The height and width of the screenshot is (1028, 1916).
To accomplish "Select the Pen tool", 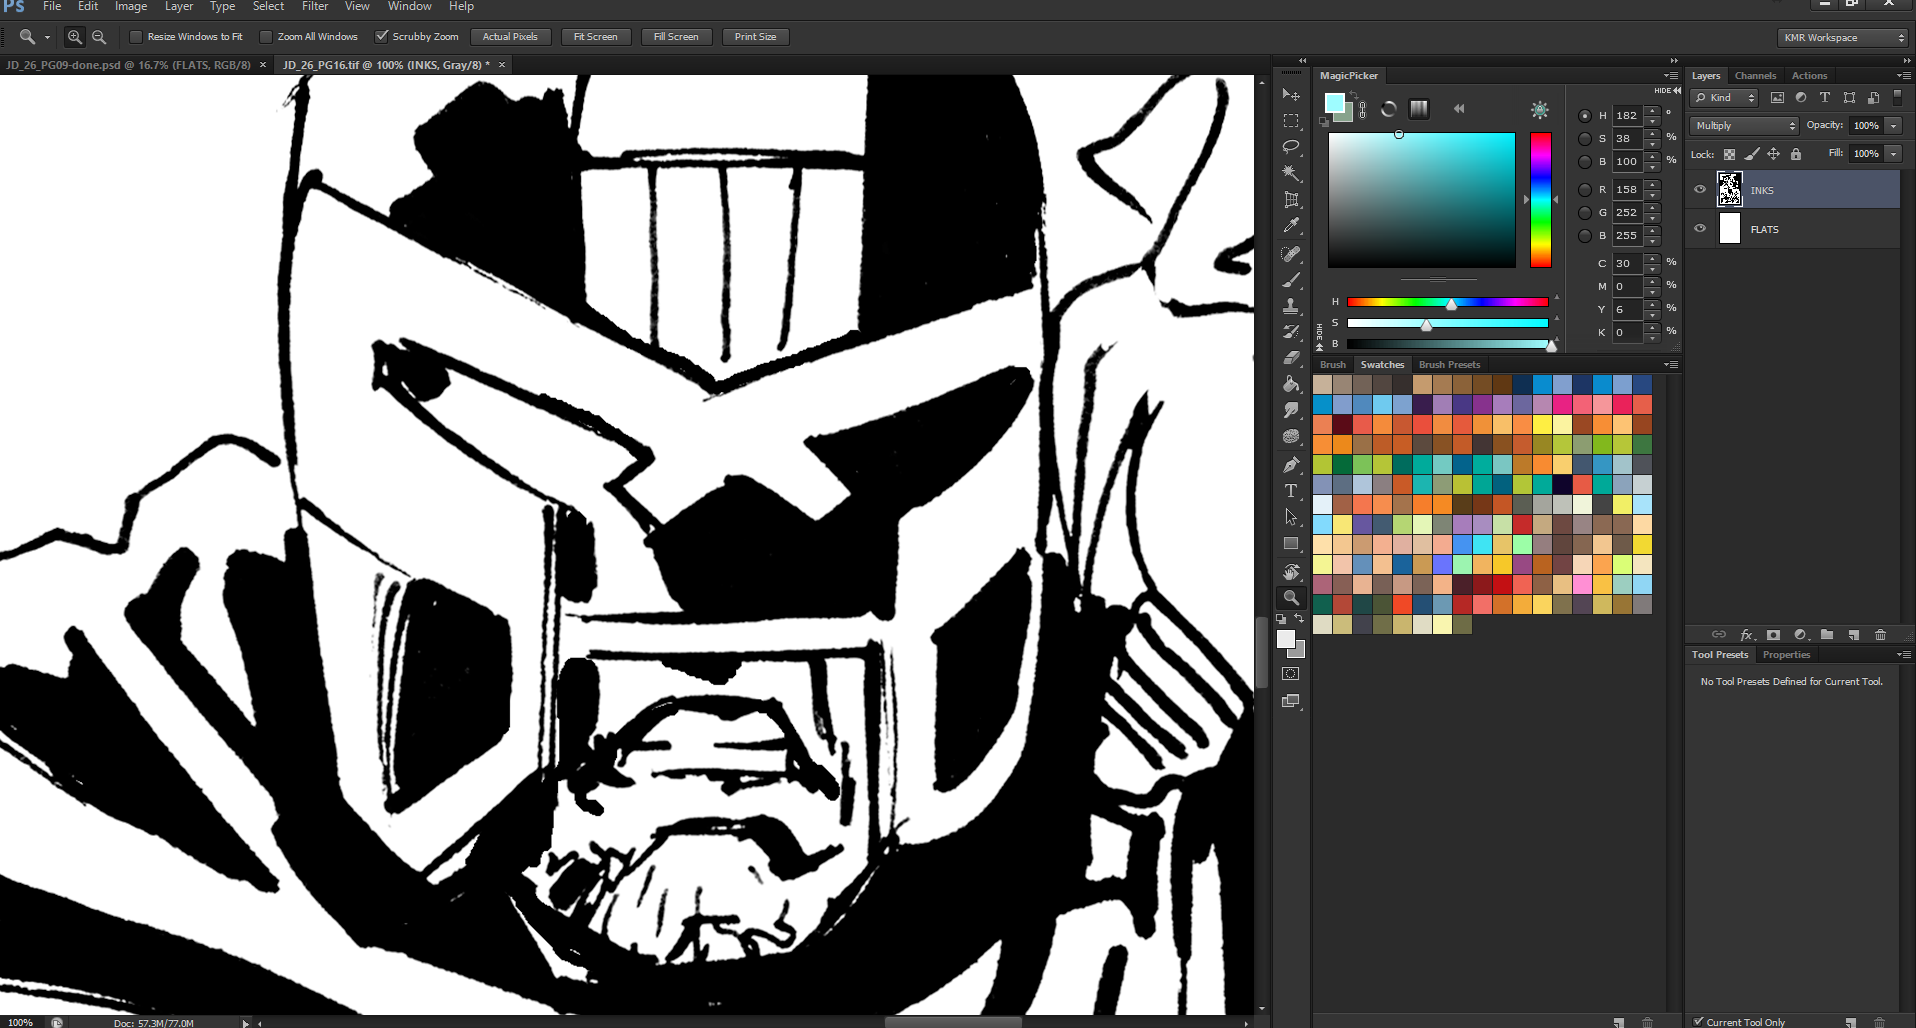I will (x=1291, y=465).
